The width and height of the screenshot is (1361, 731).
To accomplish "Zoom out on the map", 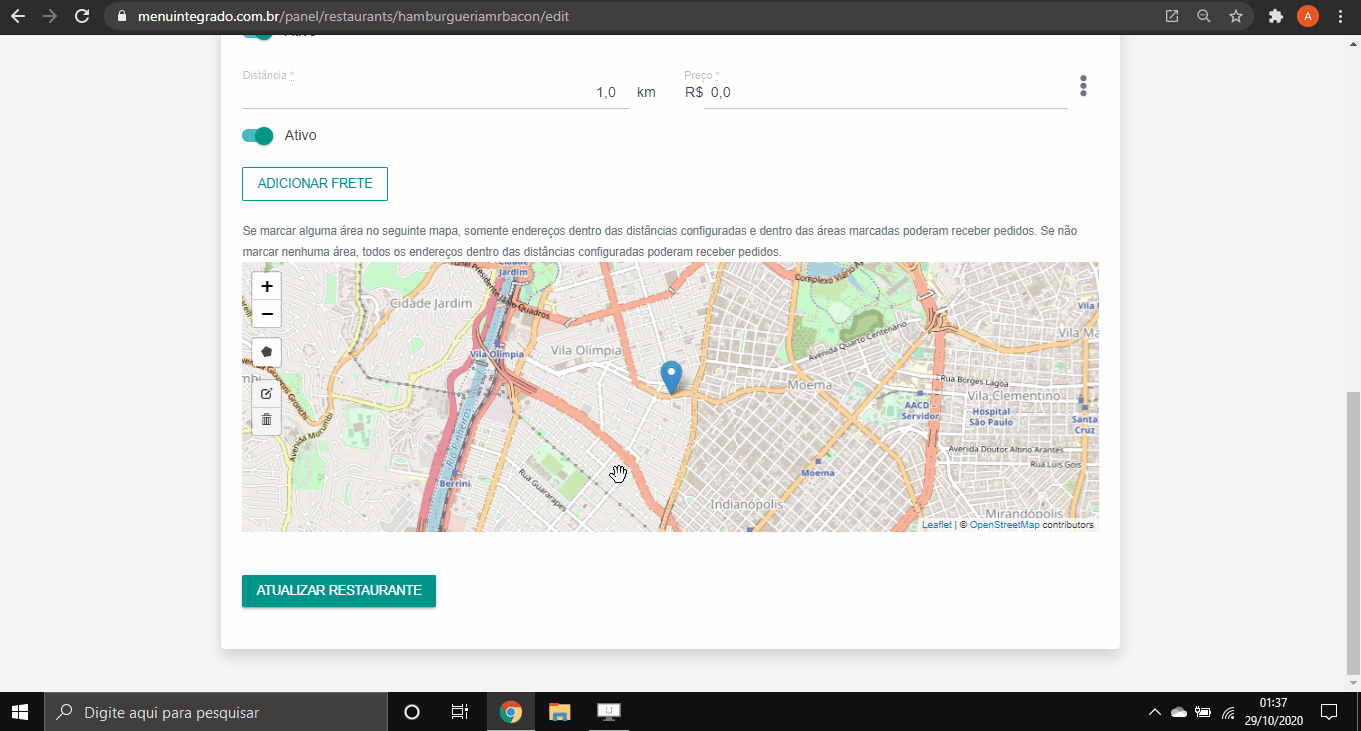I will 267,314.
